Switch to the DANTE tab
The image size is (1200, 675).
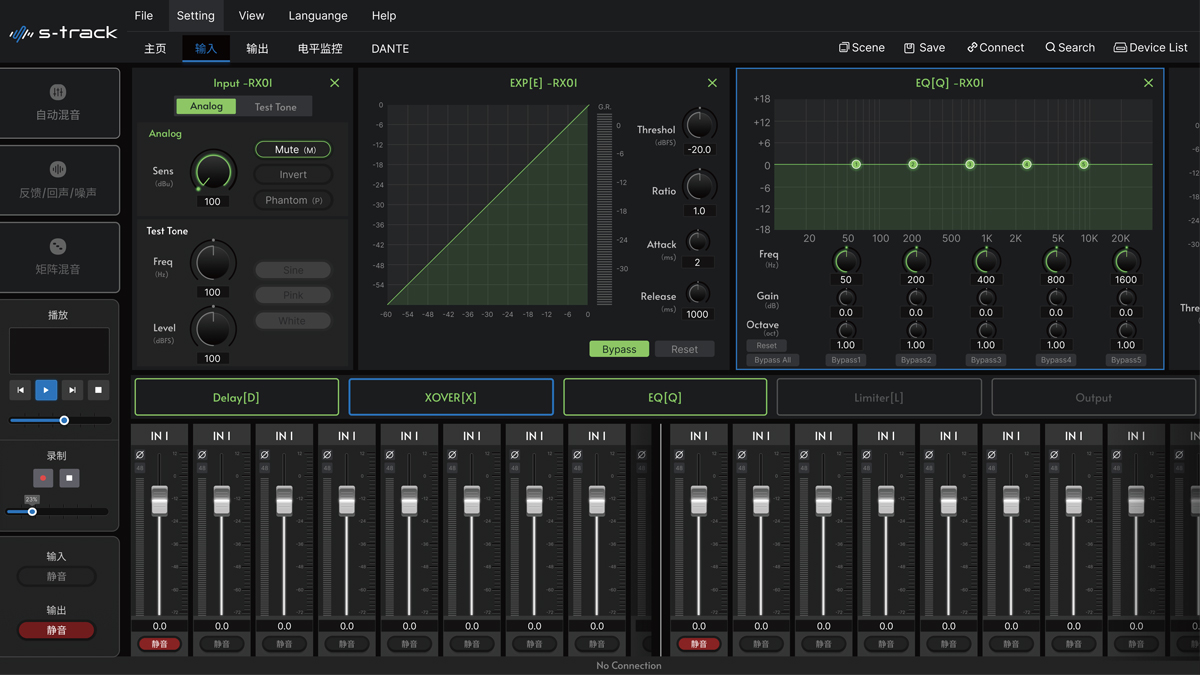(389, 48)
